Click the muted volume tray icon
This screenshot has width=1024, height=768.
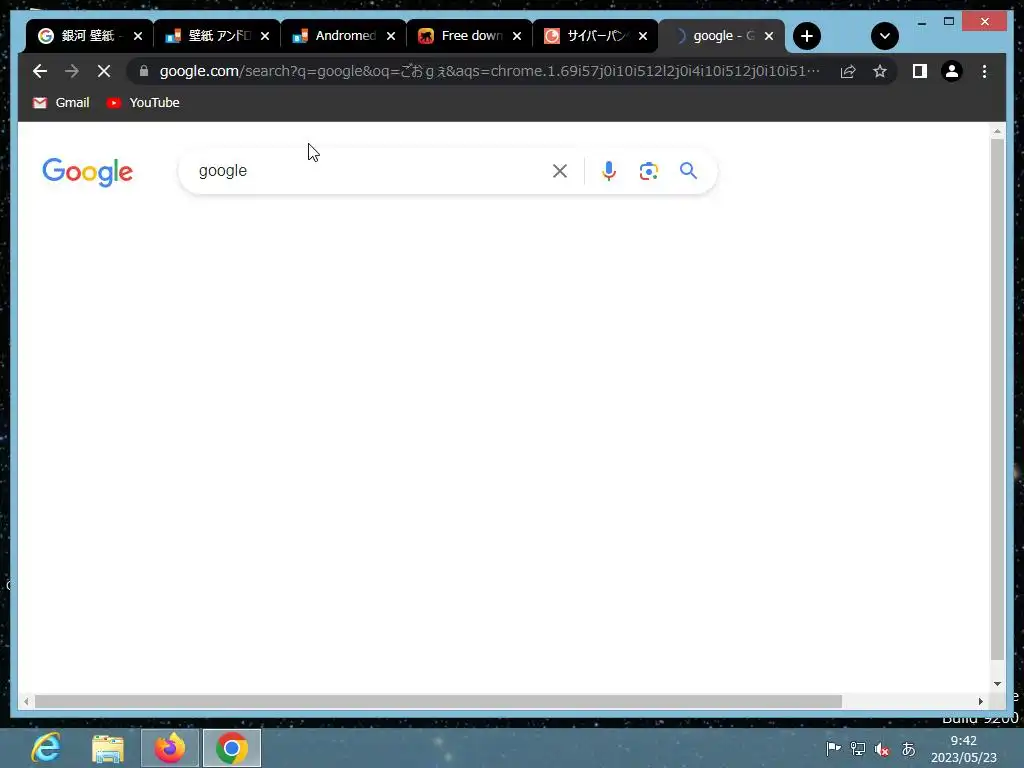(x=882, y=749)
